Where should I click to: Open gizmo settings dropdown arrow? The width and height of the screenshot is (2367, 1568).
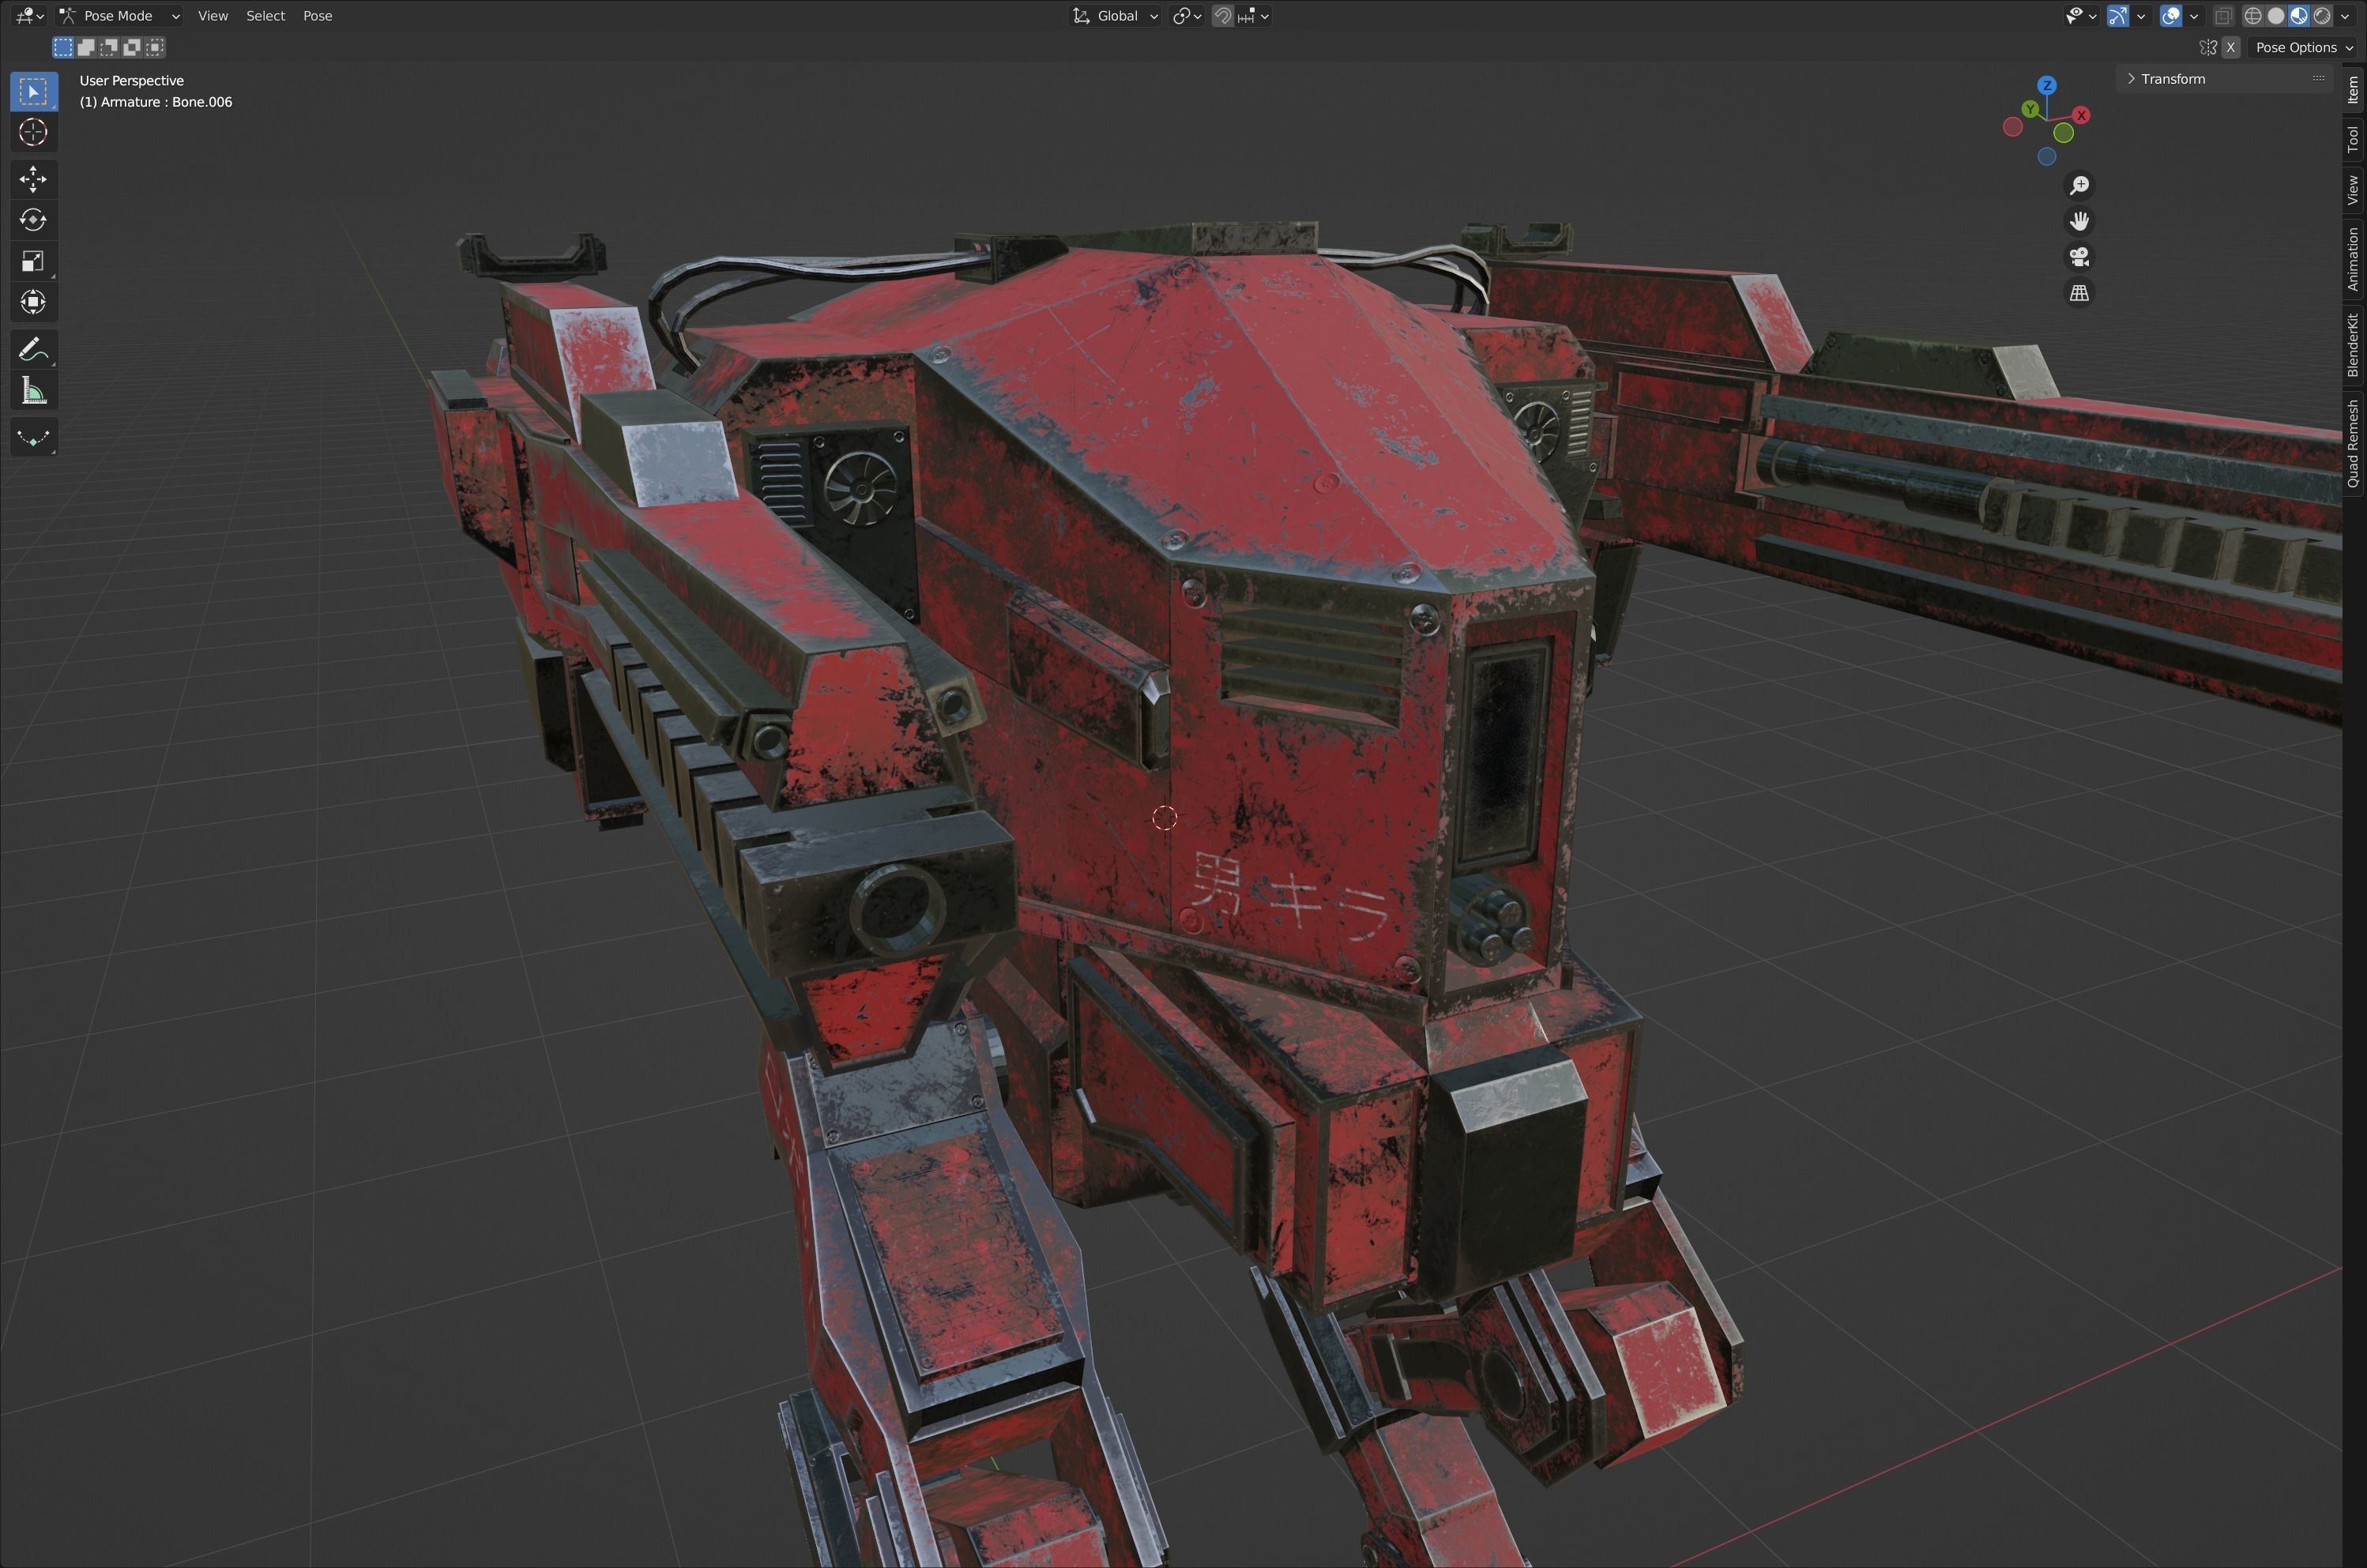pos(2141,16)
